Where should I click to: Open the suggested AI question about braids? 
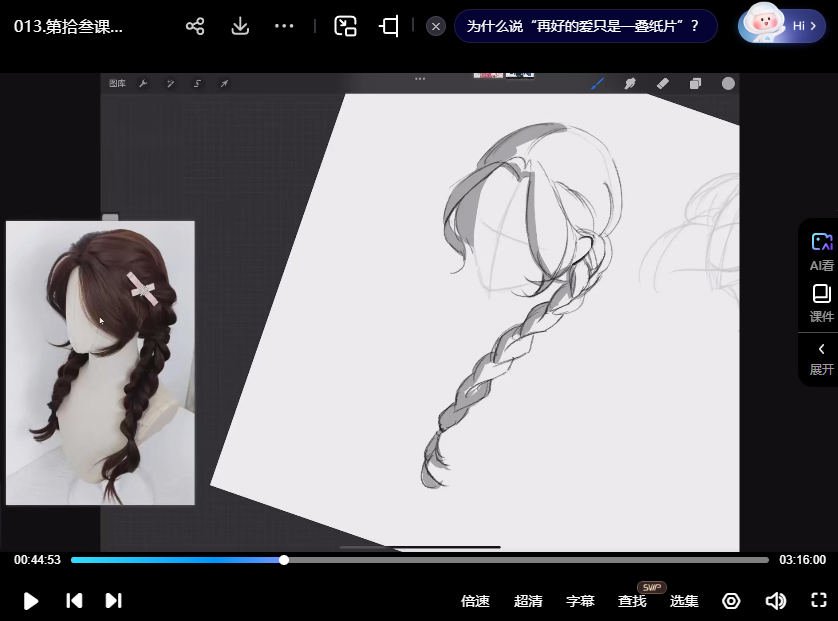(x=584, y=26)
